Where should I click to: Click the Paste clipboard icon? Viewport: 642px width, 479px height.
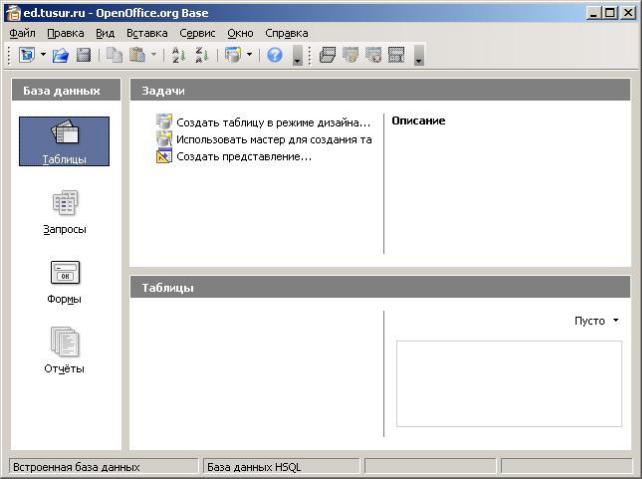(x=138, y=55)
